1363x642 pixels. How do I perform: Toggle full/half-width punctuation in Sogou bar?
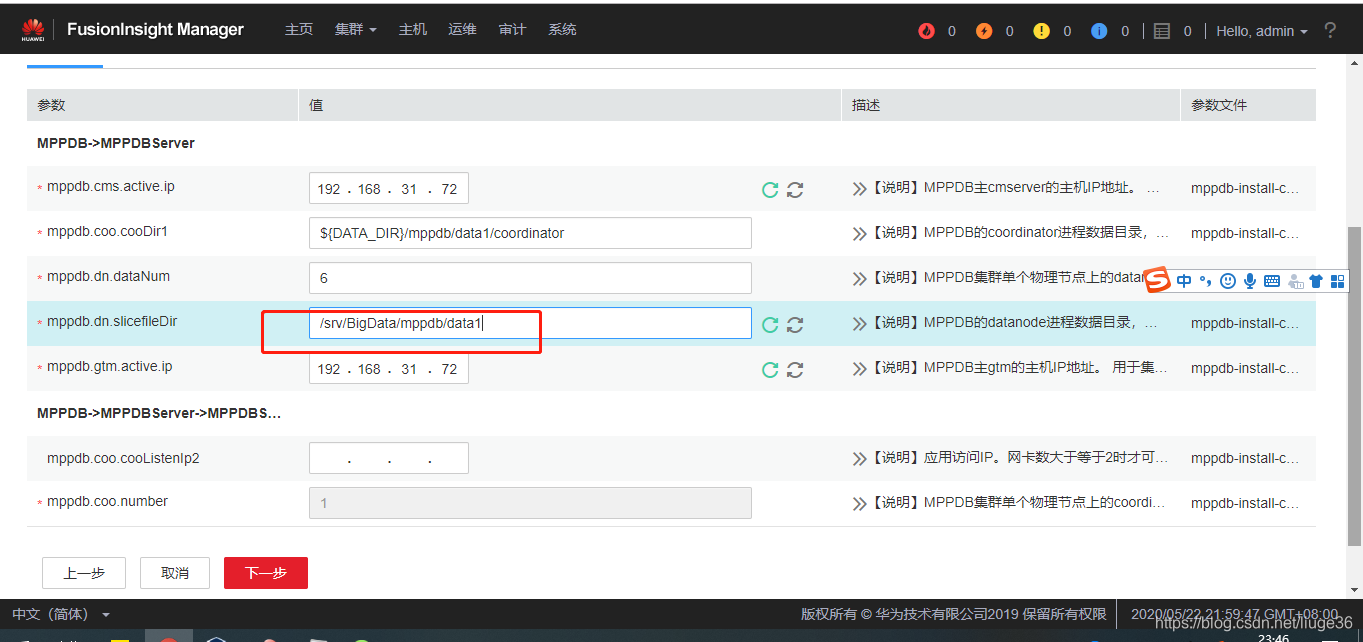tap(1205, 281)
